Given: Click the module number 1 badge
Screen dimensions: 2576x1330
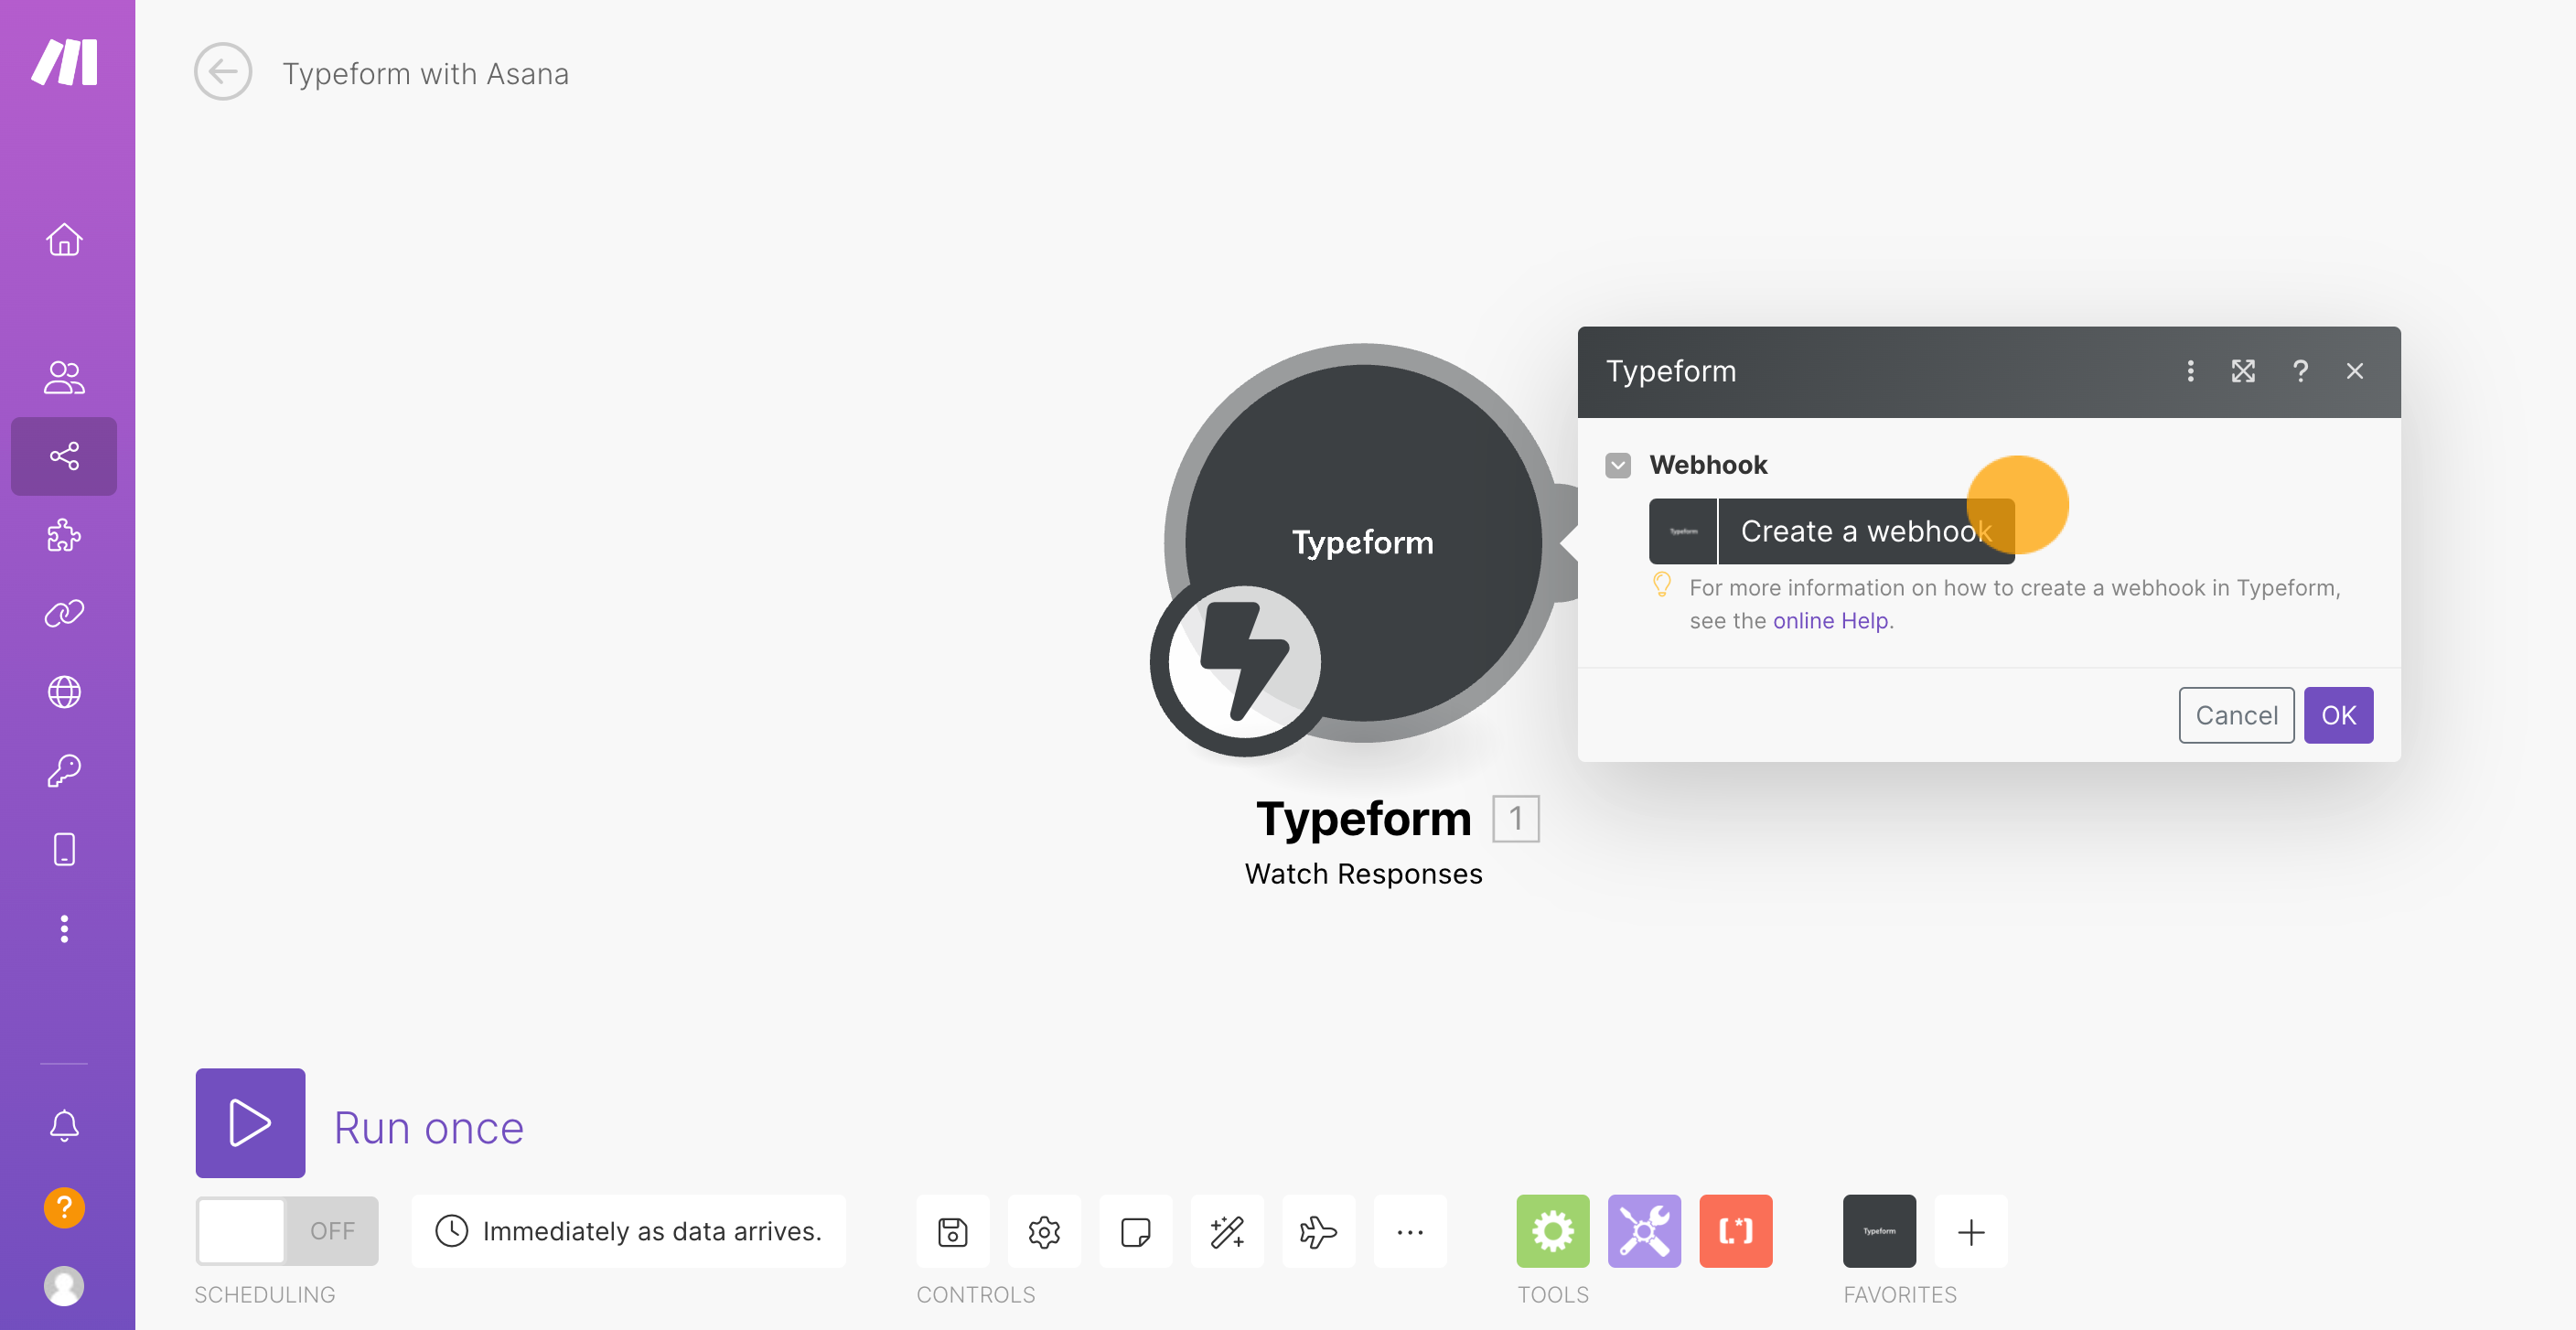Looking at the screenshot, I should coord(1516,819).
